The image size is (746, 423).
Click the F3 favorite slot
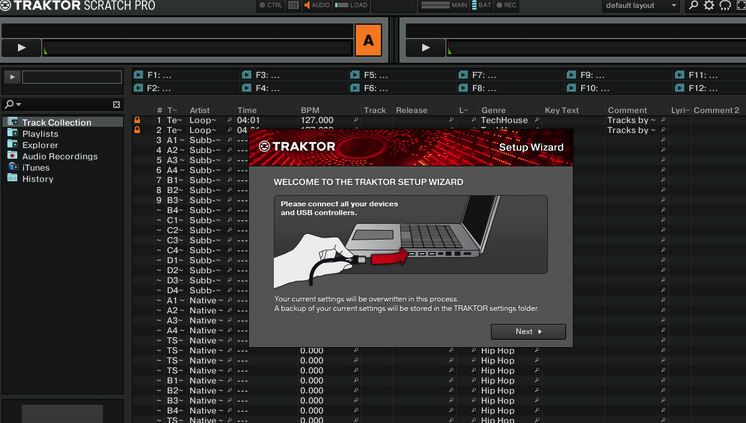point(261,75)
